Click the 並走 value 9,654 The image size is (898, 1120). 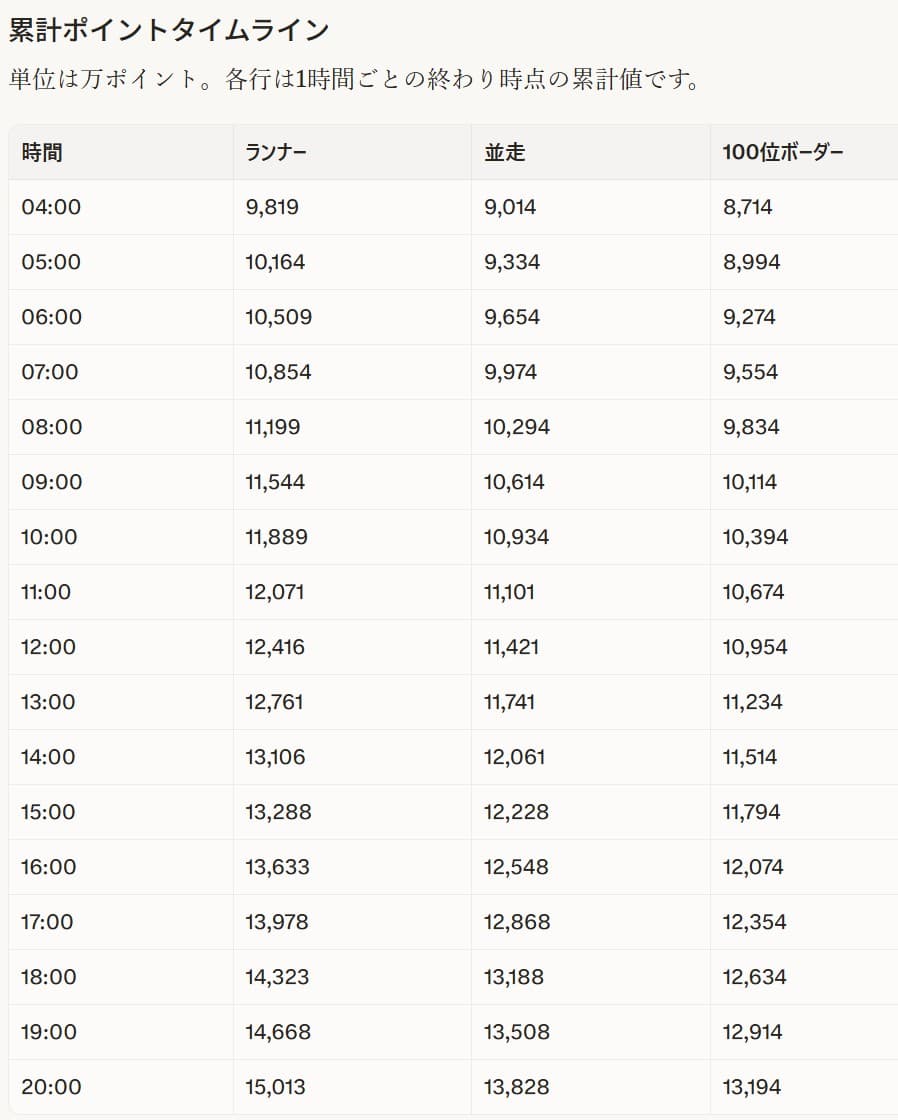pyautogui.click(x=512, y=318)
